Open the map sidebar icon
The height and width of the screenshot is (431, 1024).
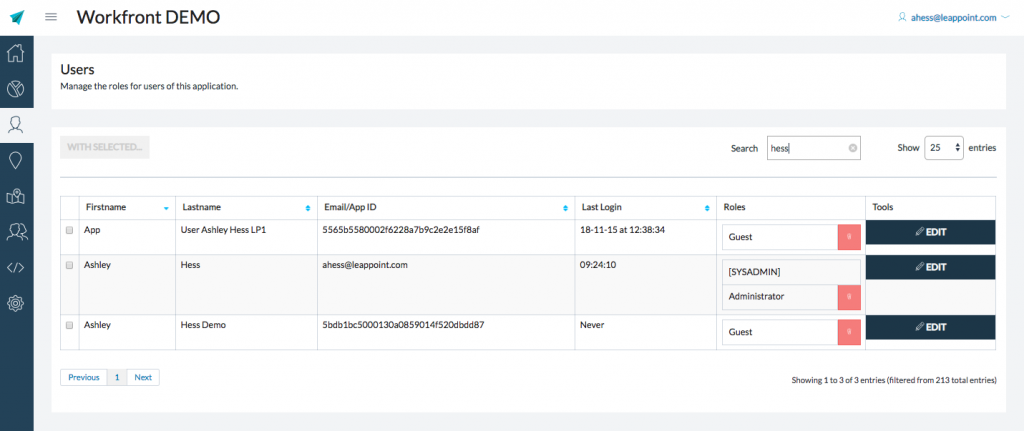point(16,196)
